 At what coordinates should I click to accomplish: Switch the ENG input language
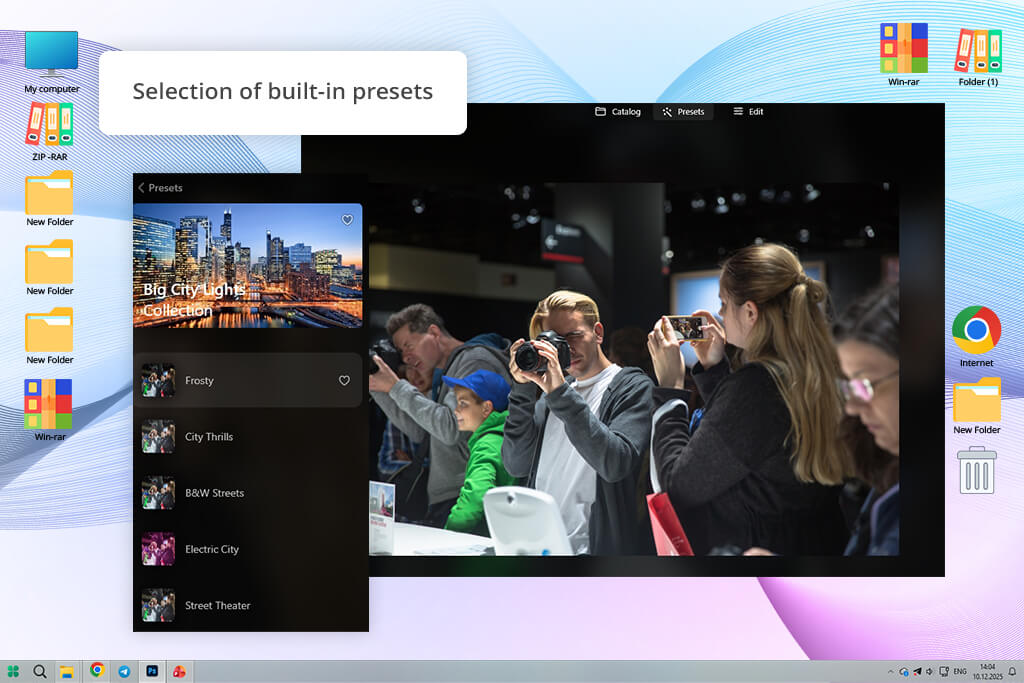click(x=960, y=671)
